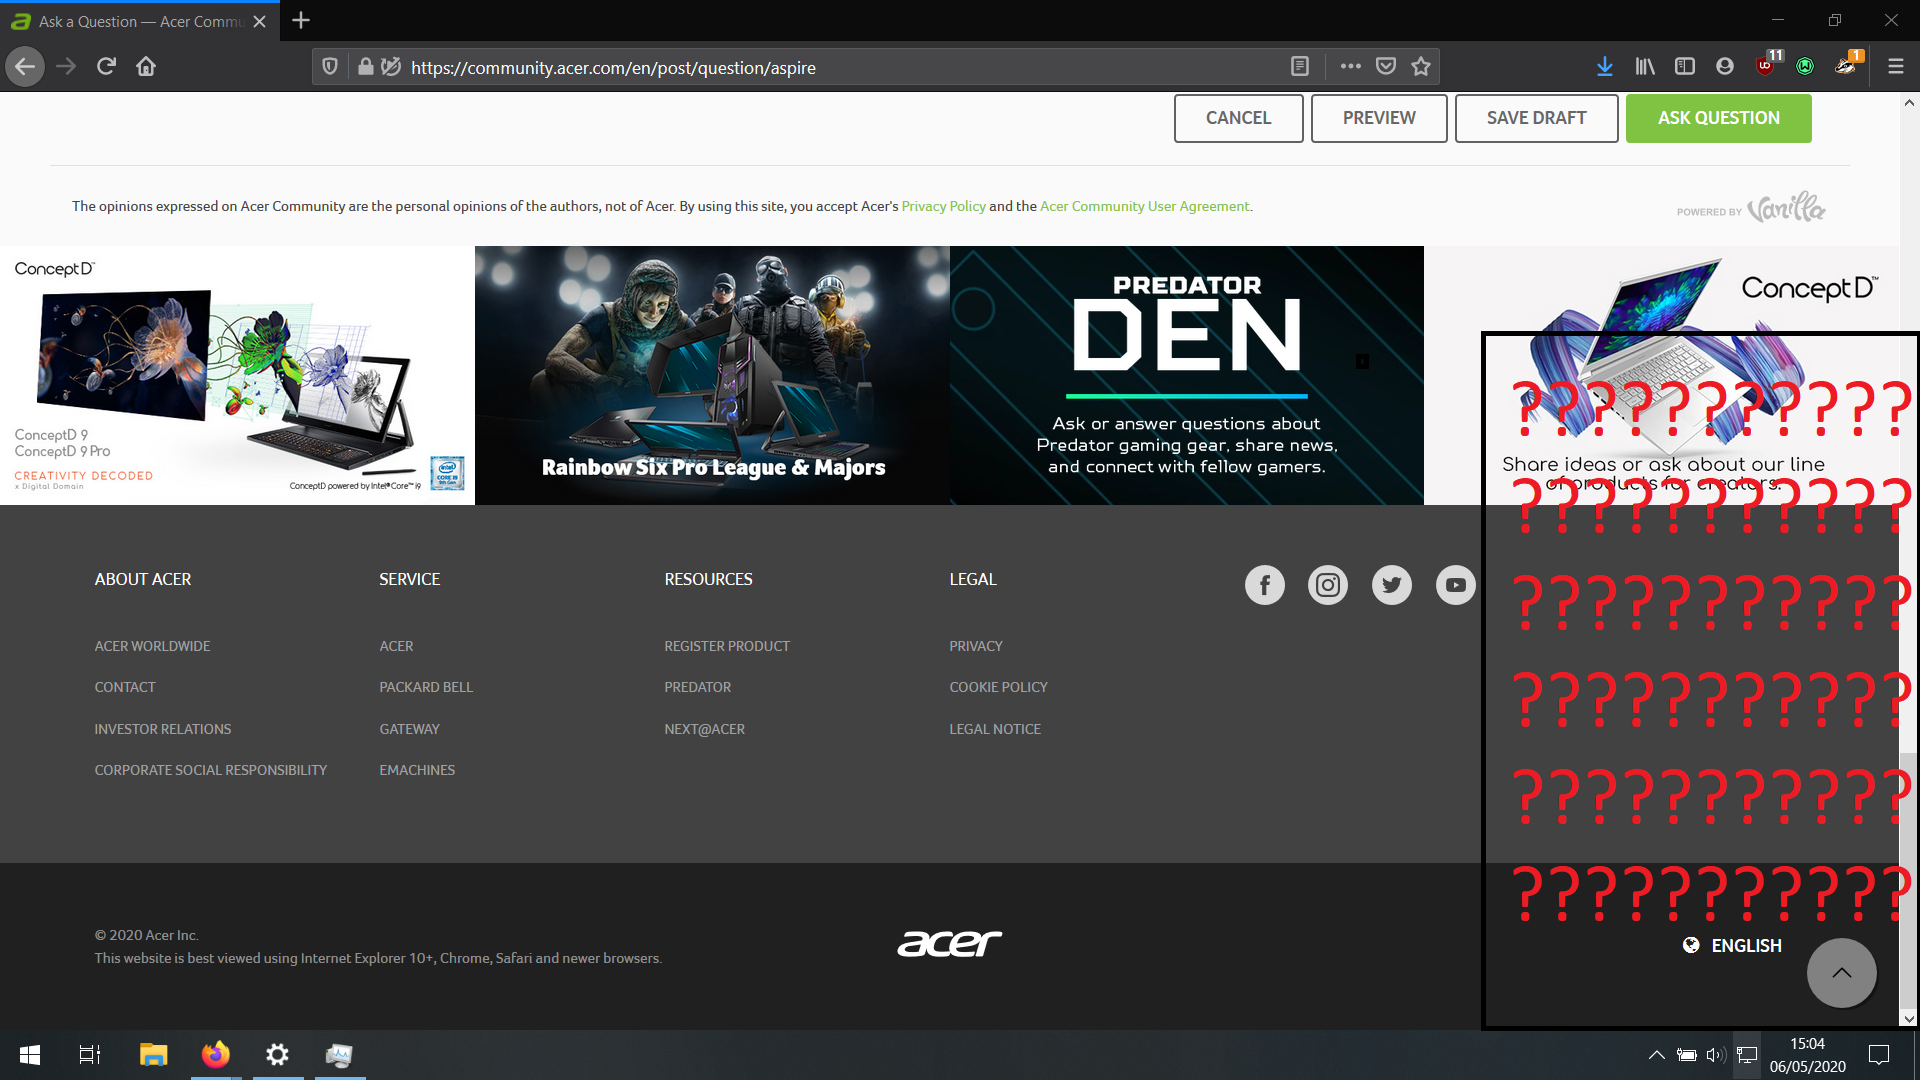Select the Ask a Question browser tab
The width and height of the screenshot is (1920, 1080).
(x=130, y=20)
